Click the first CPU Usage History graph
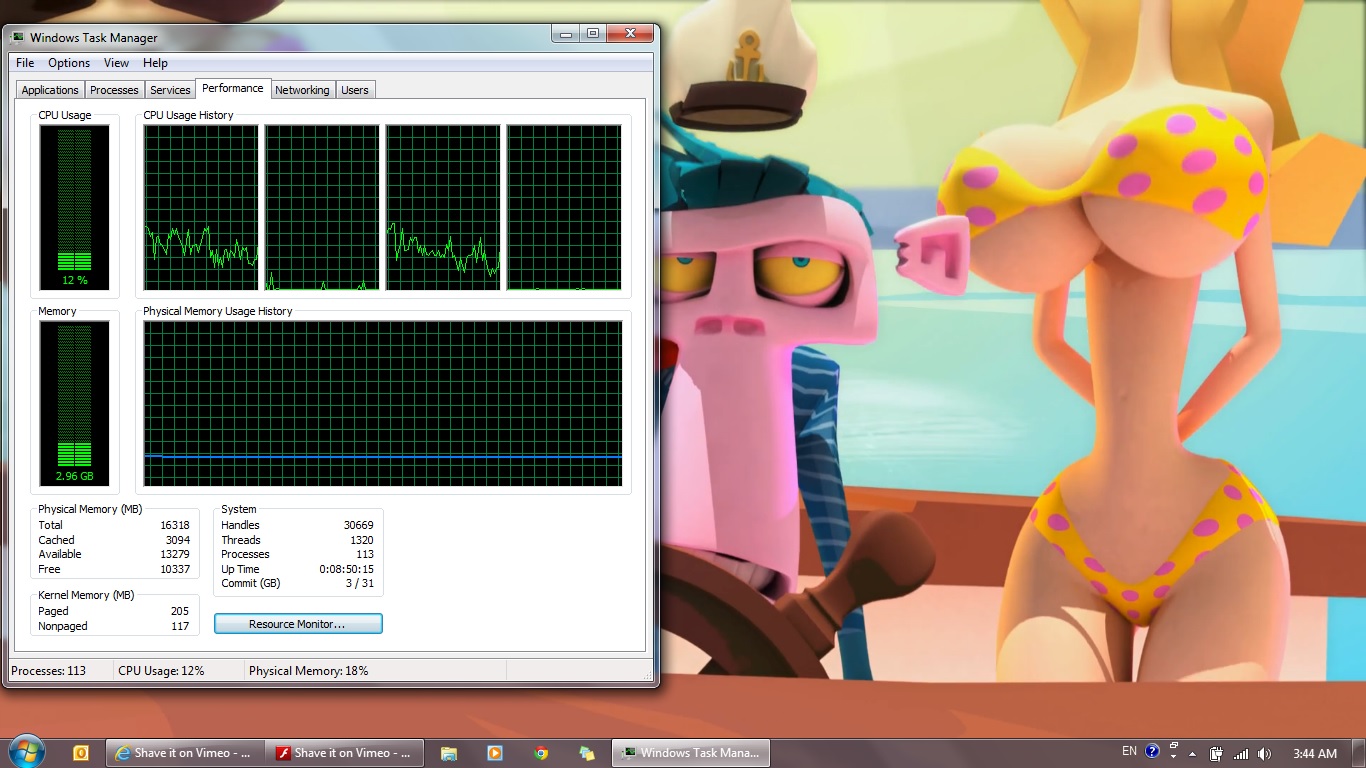 click(201, 207)
